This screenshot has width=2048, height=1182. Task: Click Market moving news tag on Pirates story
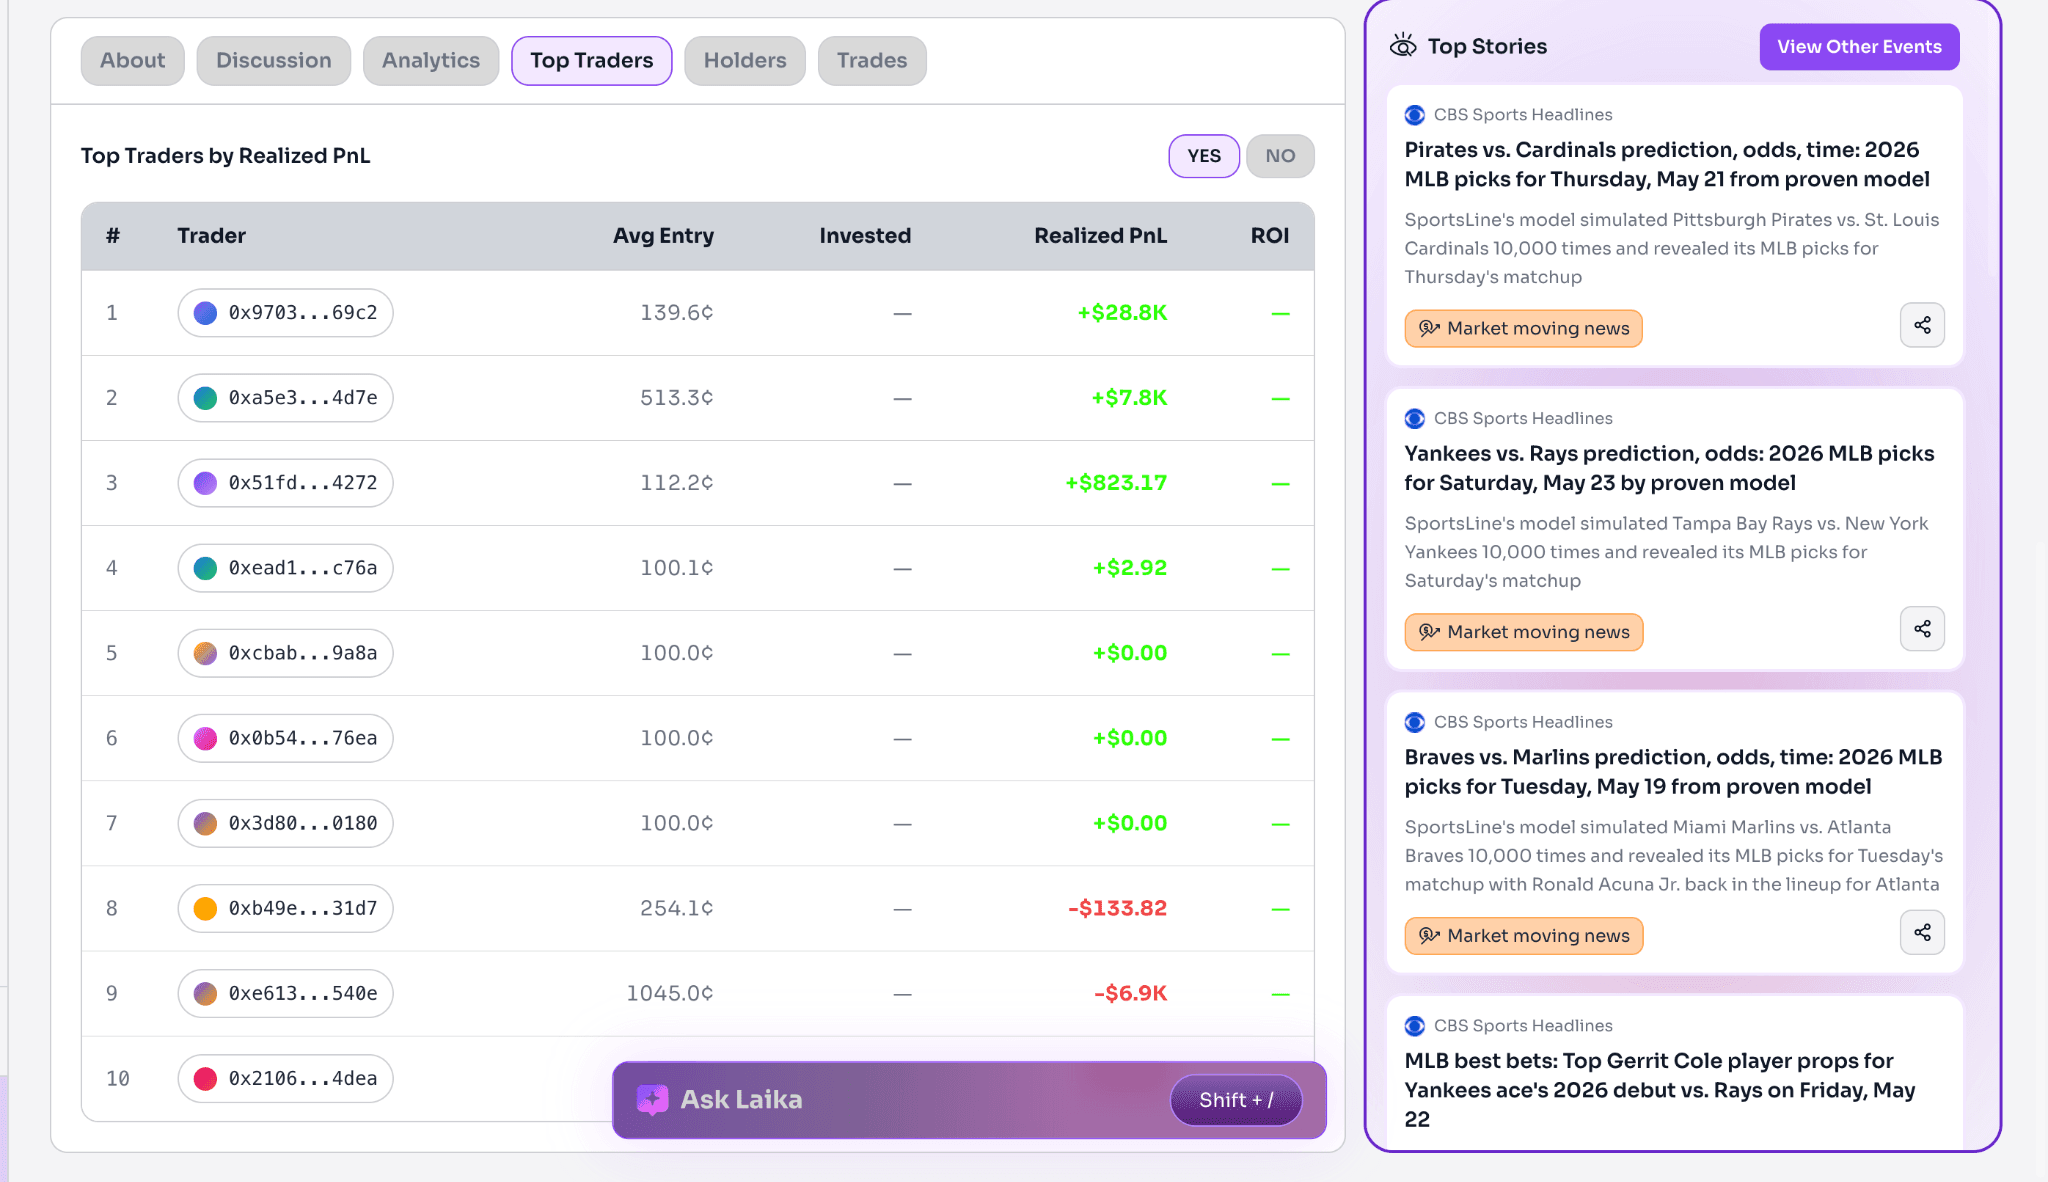pos(1523,329)
